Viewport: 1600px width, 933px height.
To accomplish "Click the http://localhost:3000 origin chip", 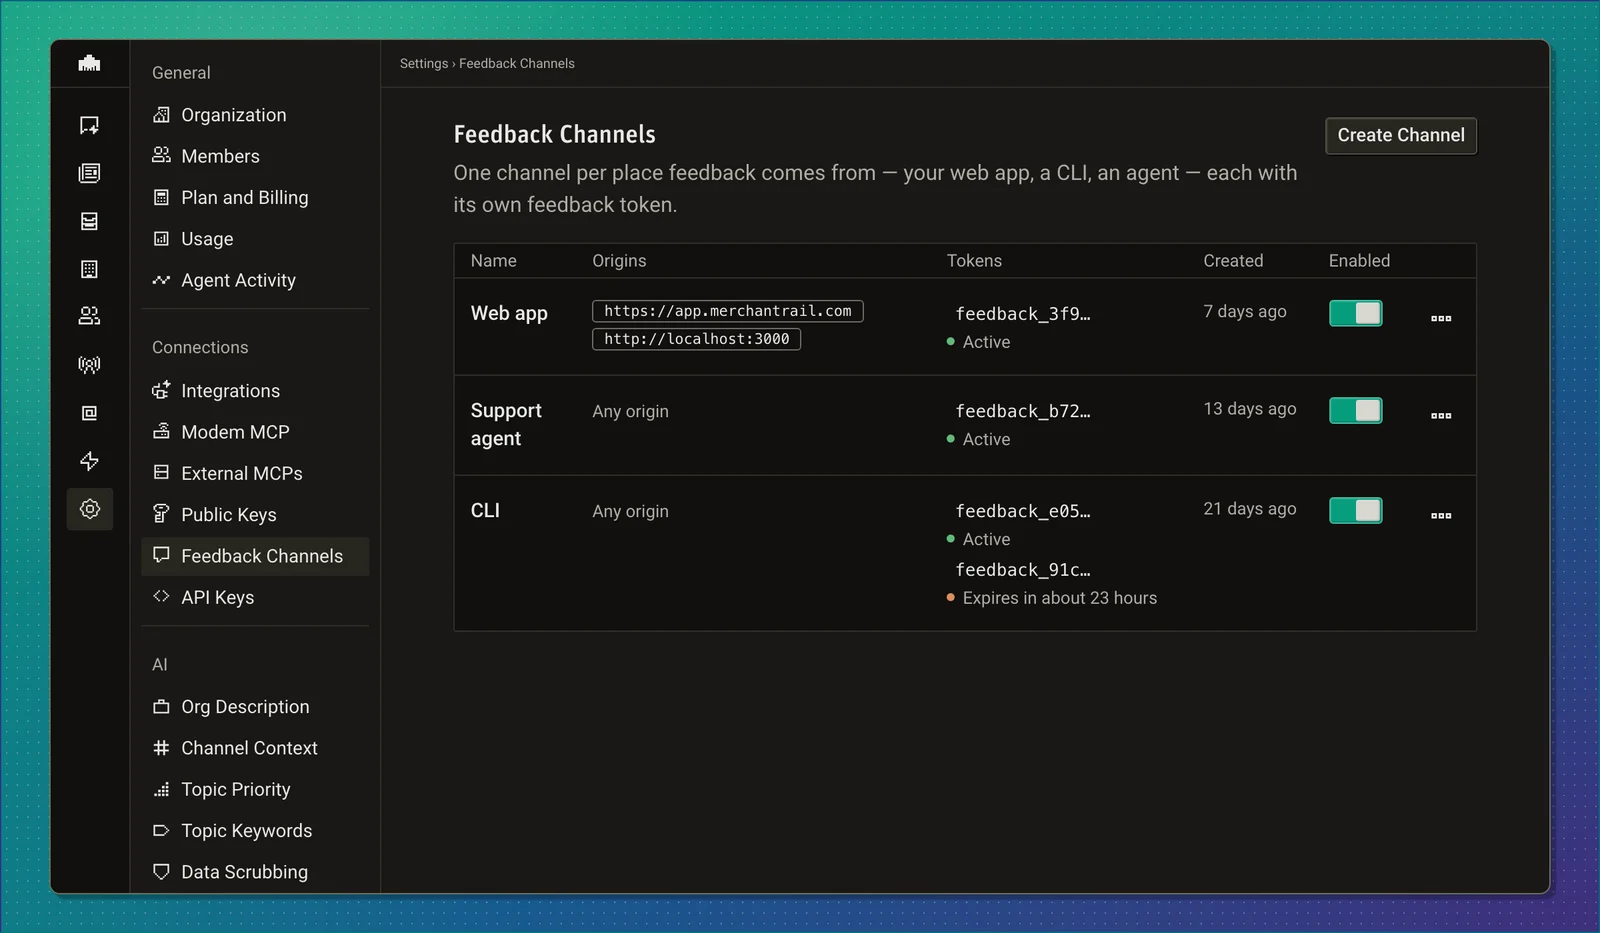I will click(697, 339).
